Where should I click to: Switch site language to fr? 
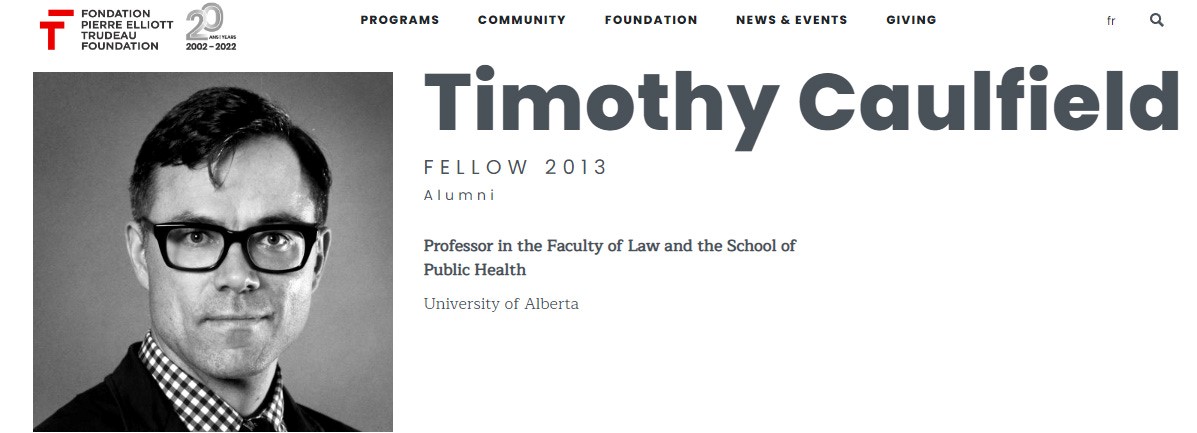tap(1111, 21)
